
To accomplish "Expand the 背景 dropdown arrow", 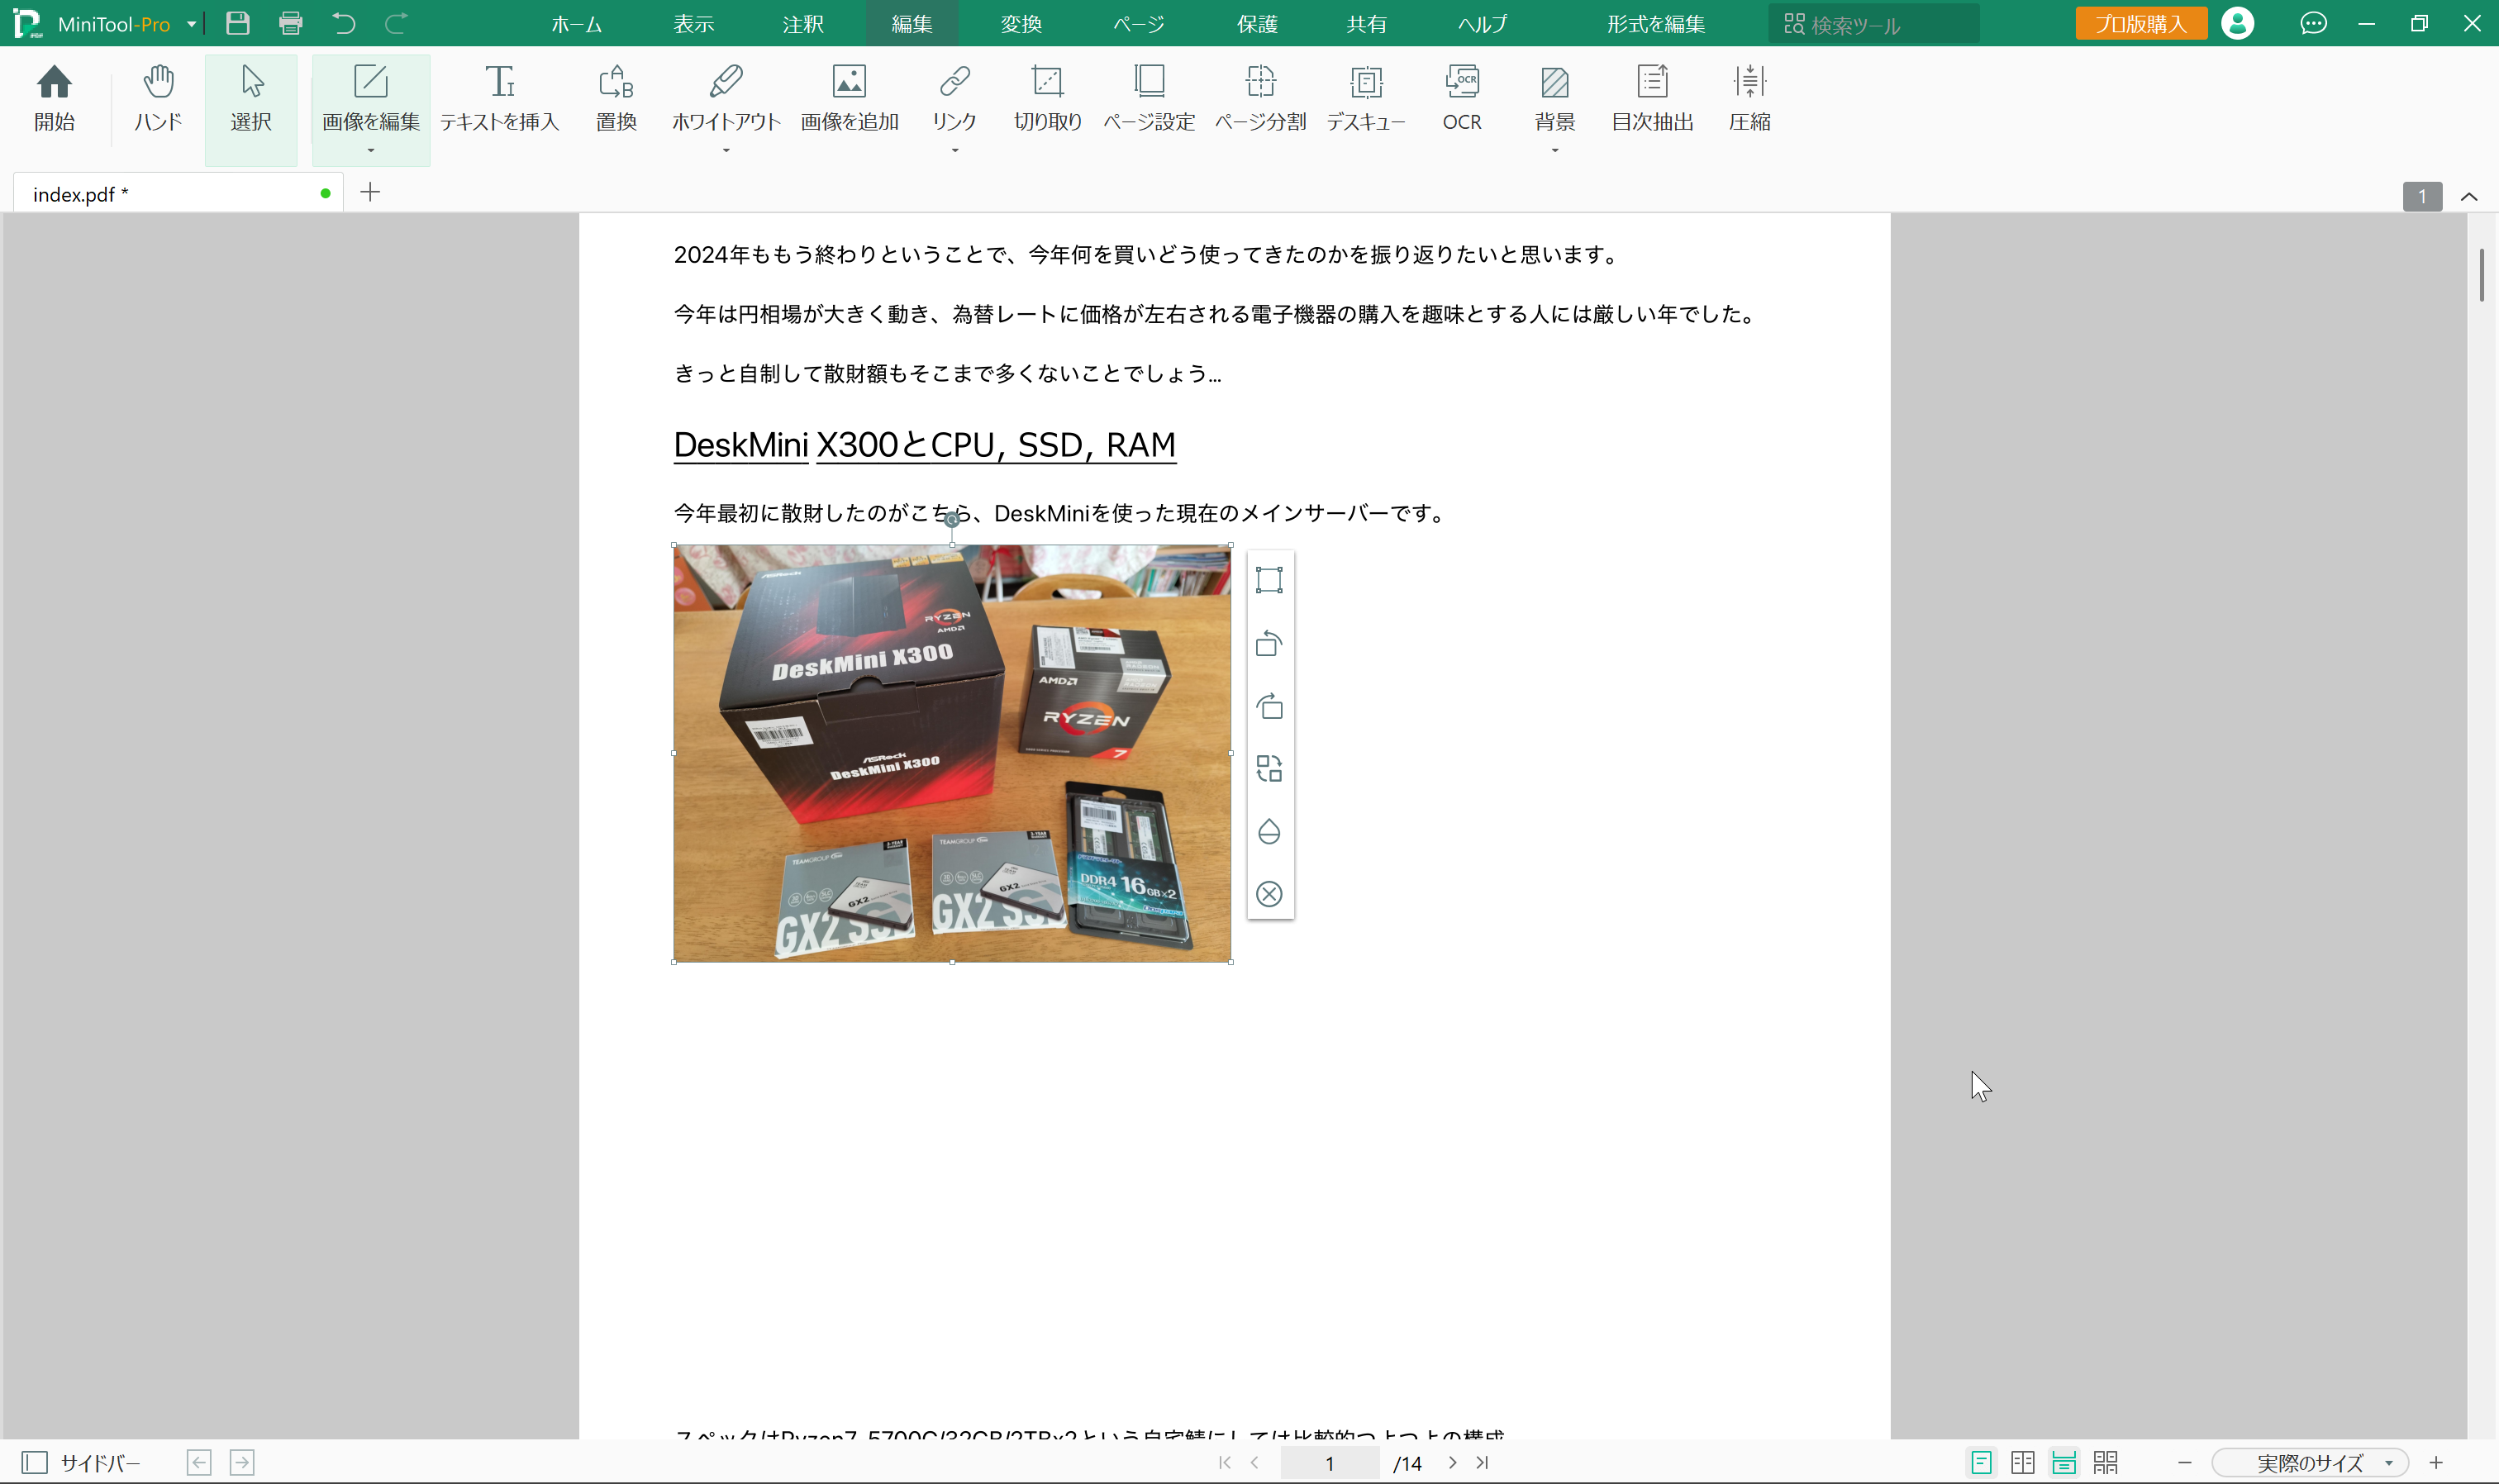I will pyautogui.click(x=1555, y=151).
